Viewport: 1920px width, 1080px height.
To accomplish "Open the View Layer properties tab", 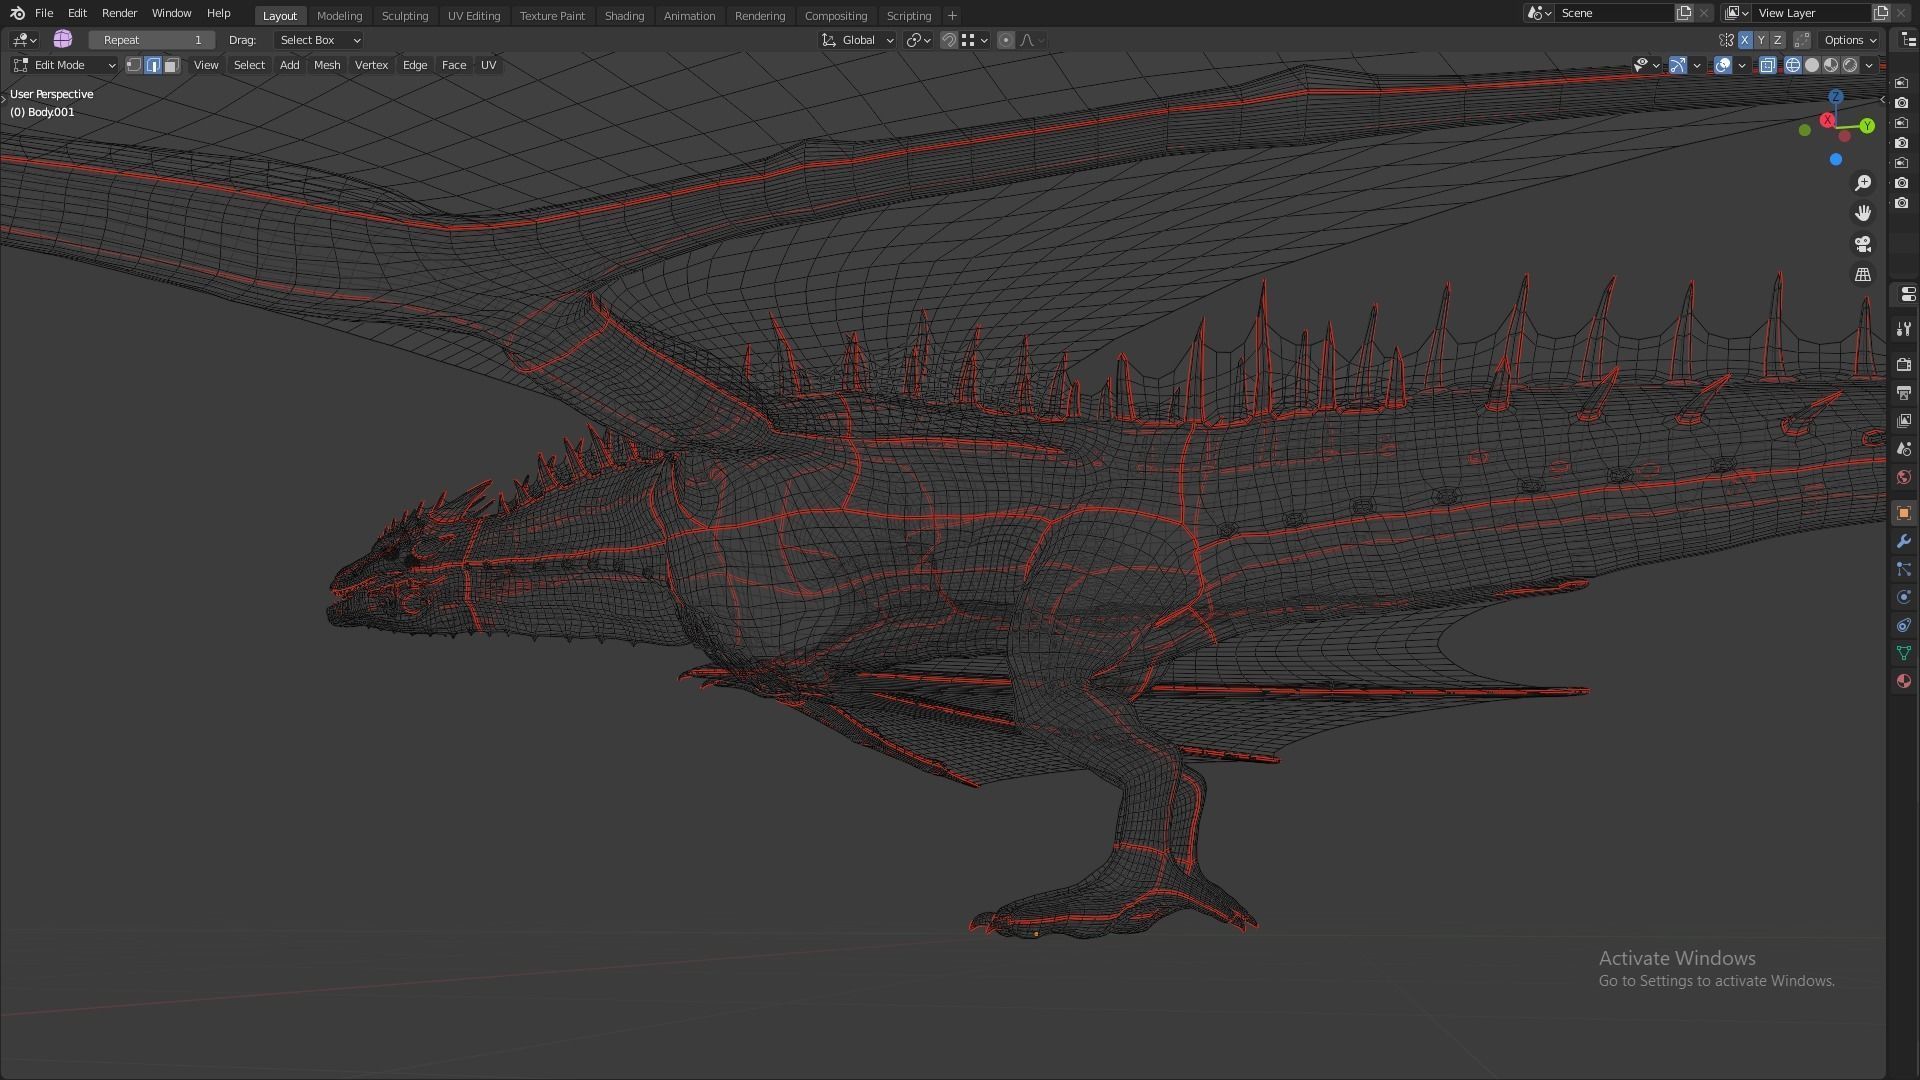I will pyautogui.click(x=1903, y=421).
